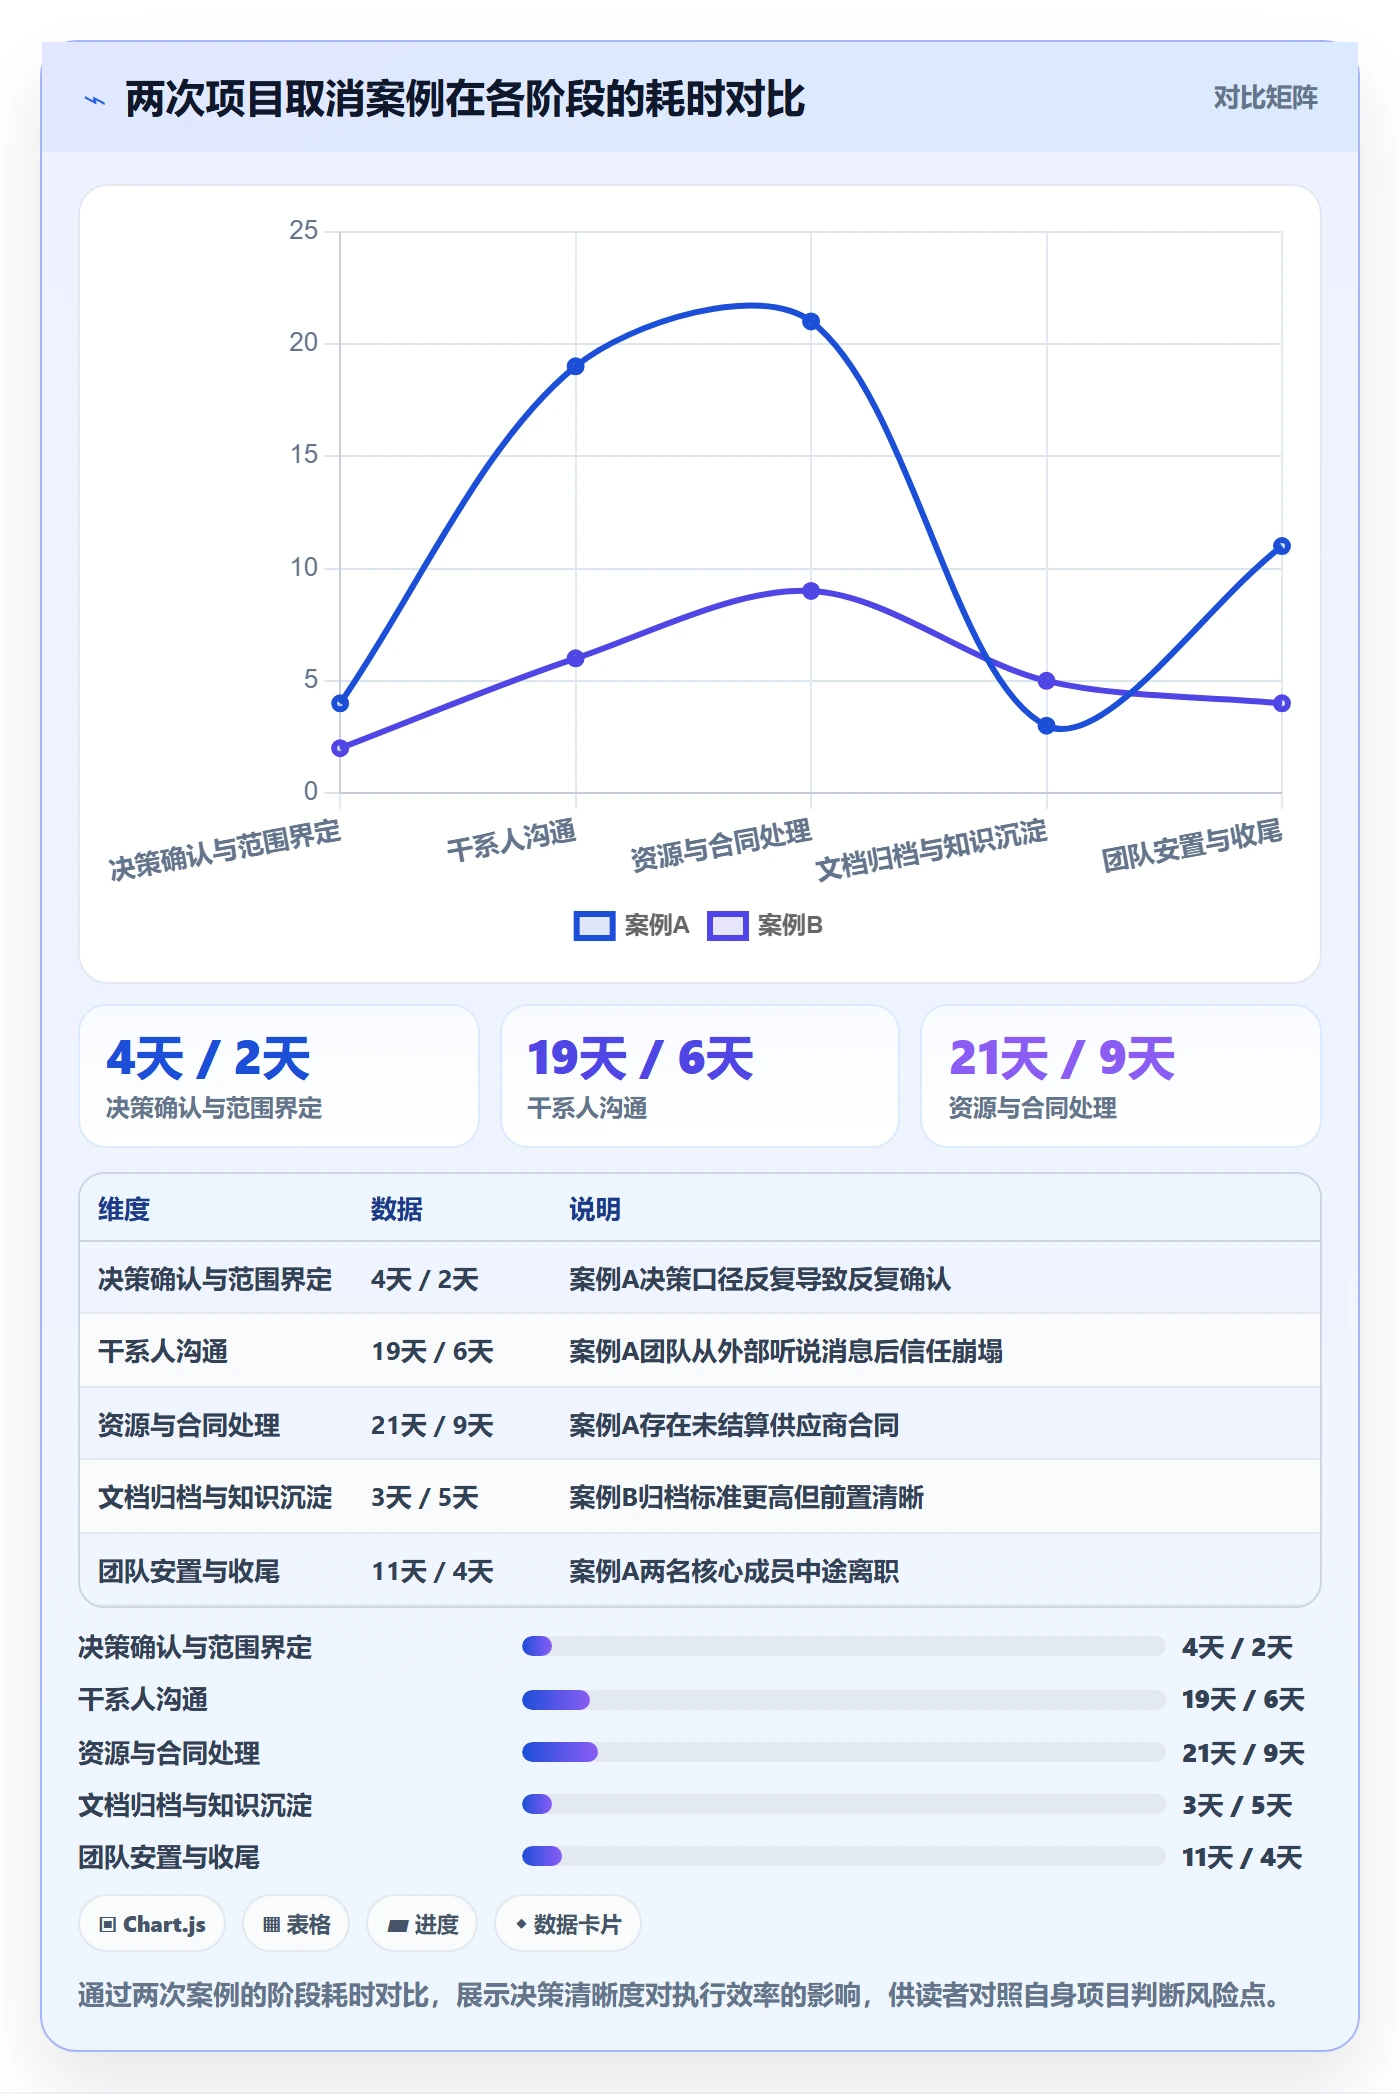
Task: Click 案例B data point at 资源与合同处理 (9)
Action: [x=811, y=591]
